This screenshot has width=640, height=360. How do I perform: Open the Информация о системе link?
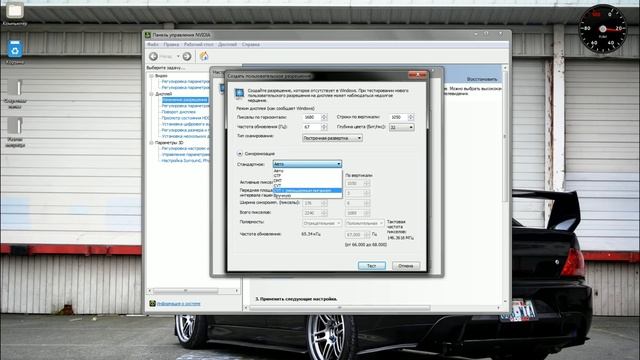178,304
